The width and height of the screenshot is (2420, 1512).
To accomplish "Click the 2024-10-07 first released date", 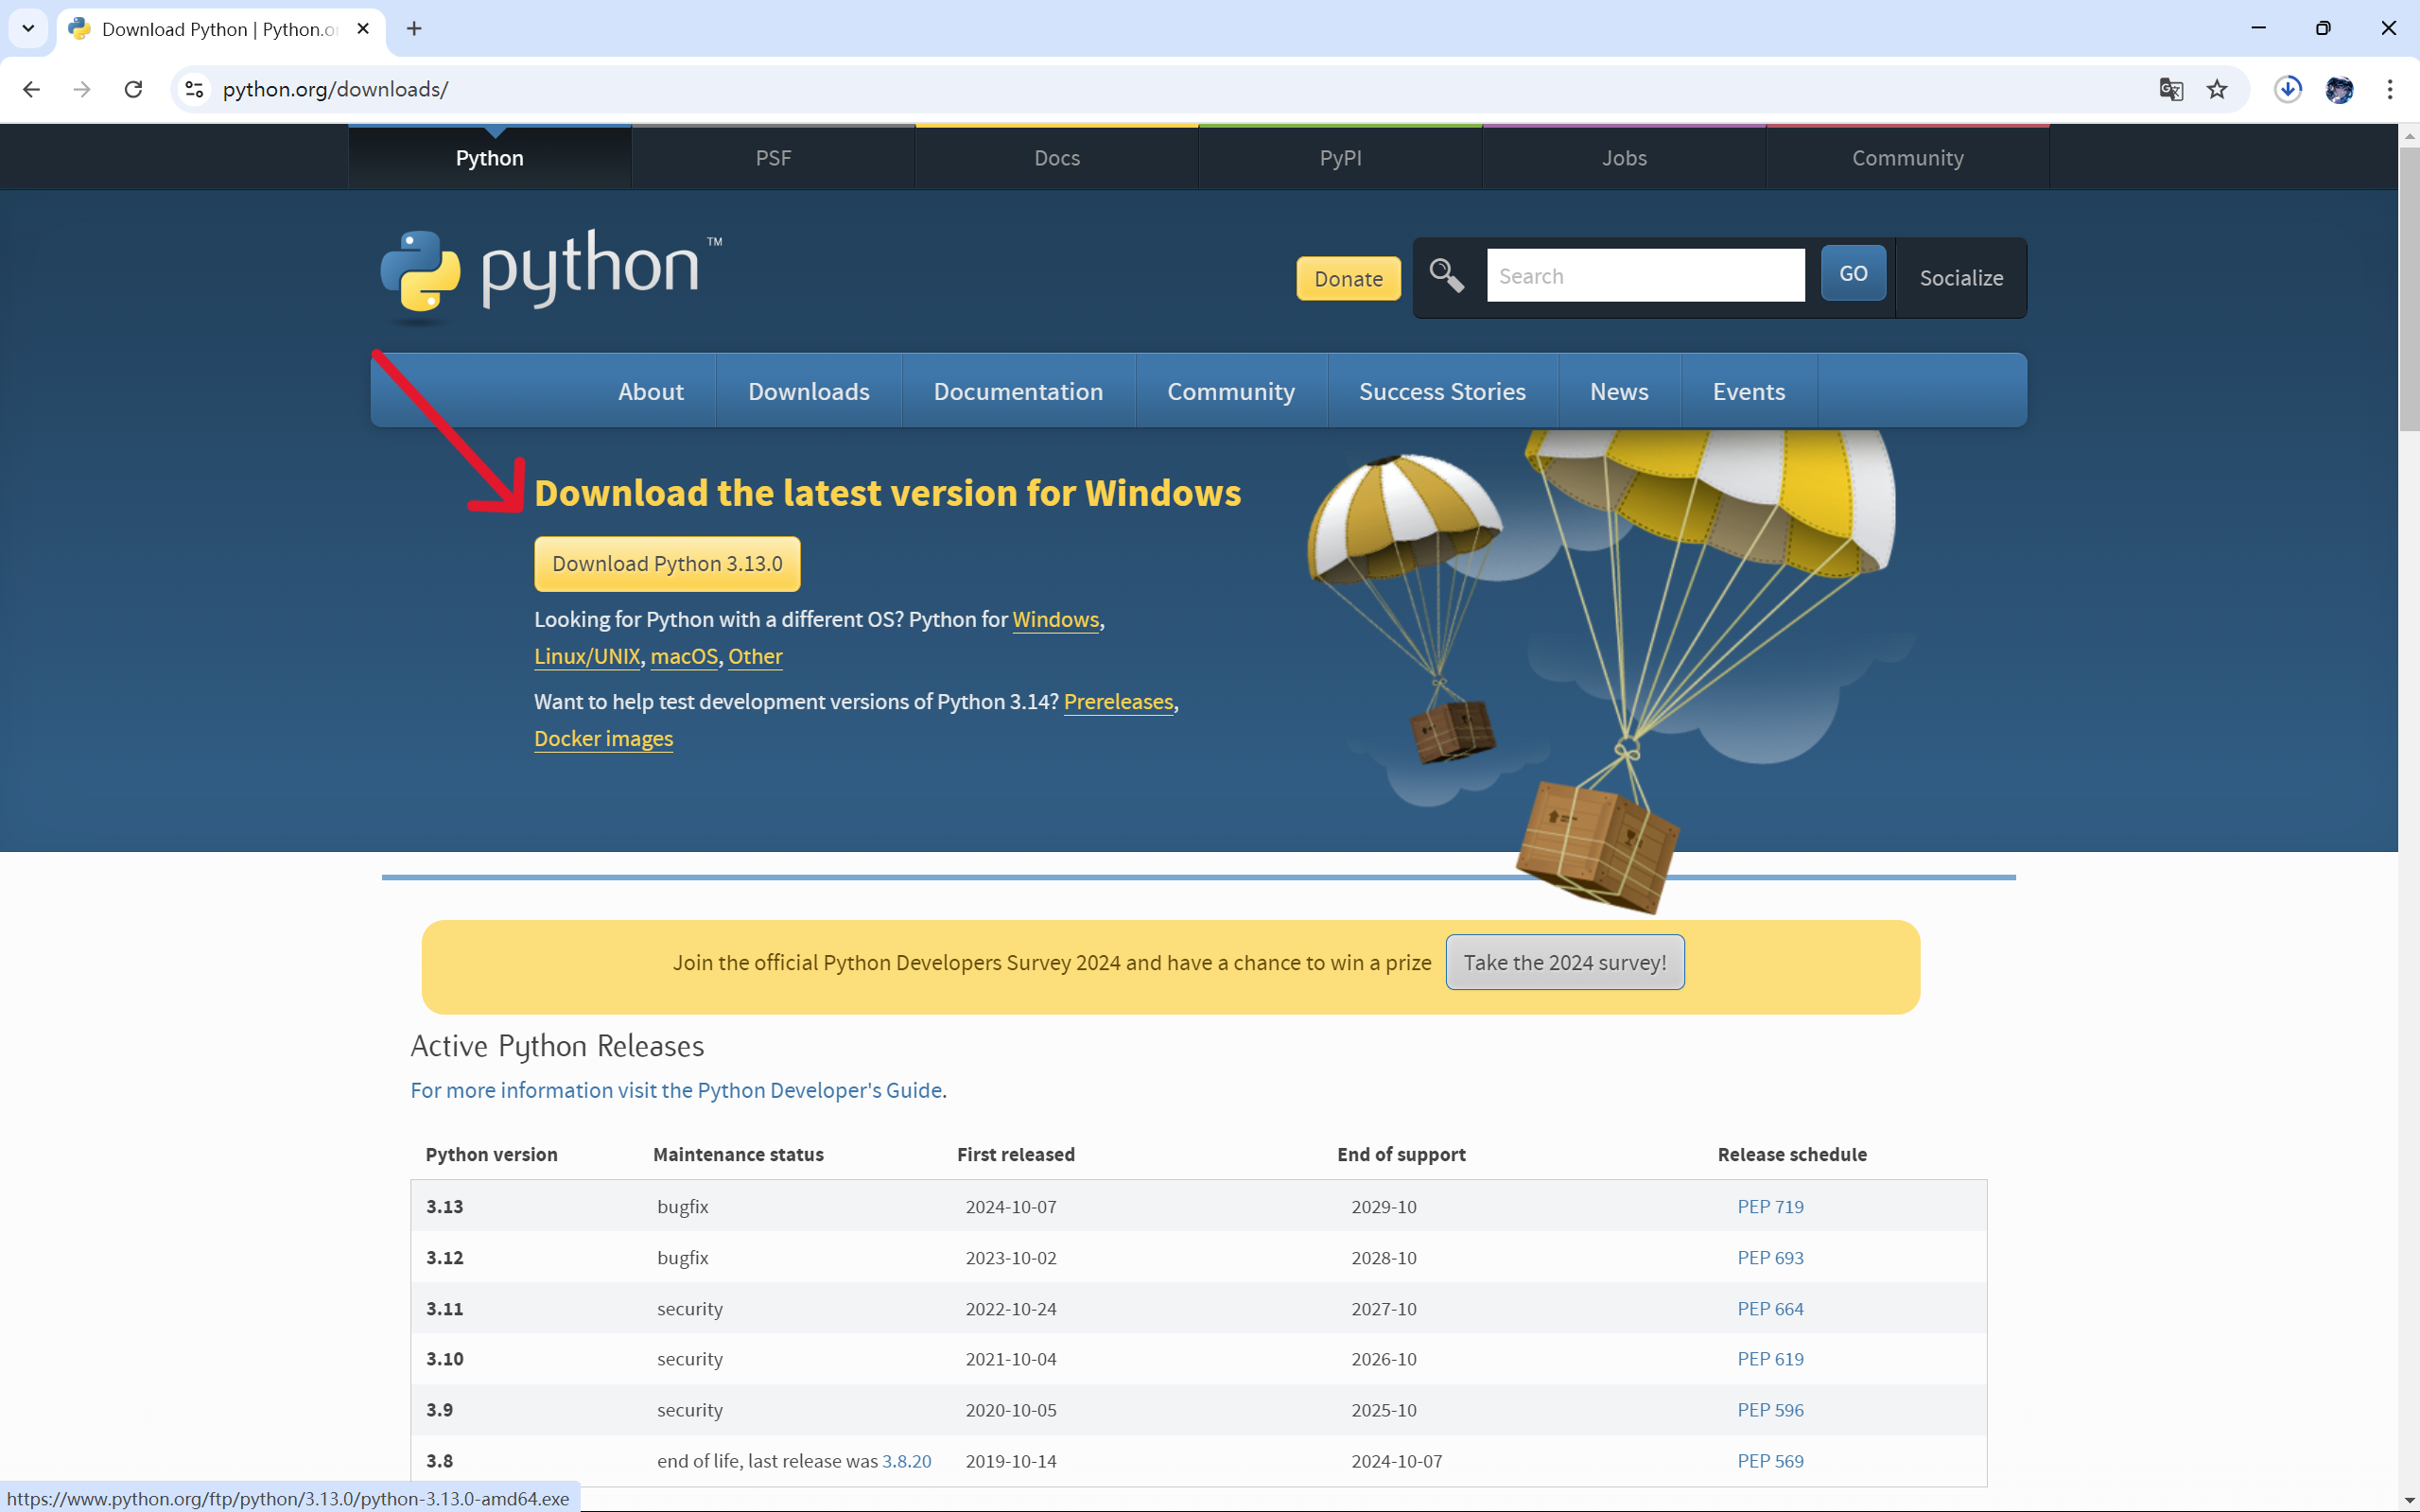I will (x=1011, y=1206).
